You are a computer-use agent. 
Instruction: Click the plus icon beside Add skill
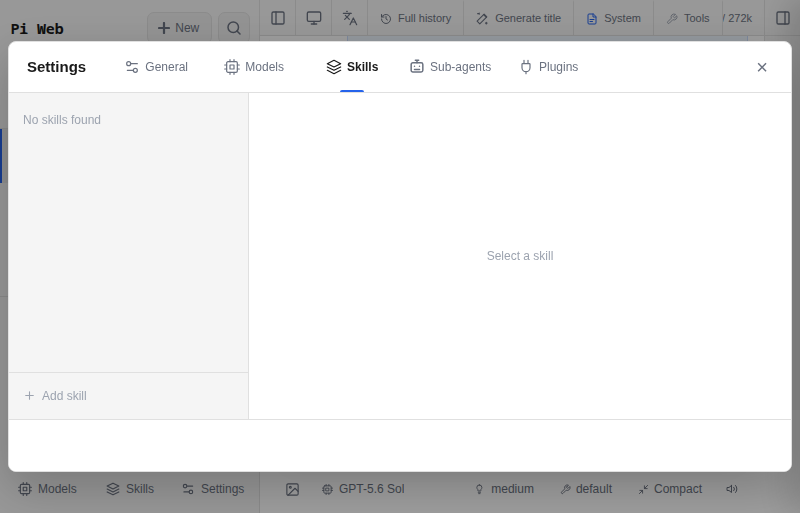tap(30, 396)
